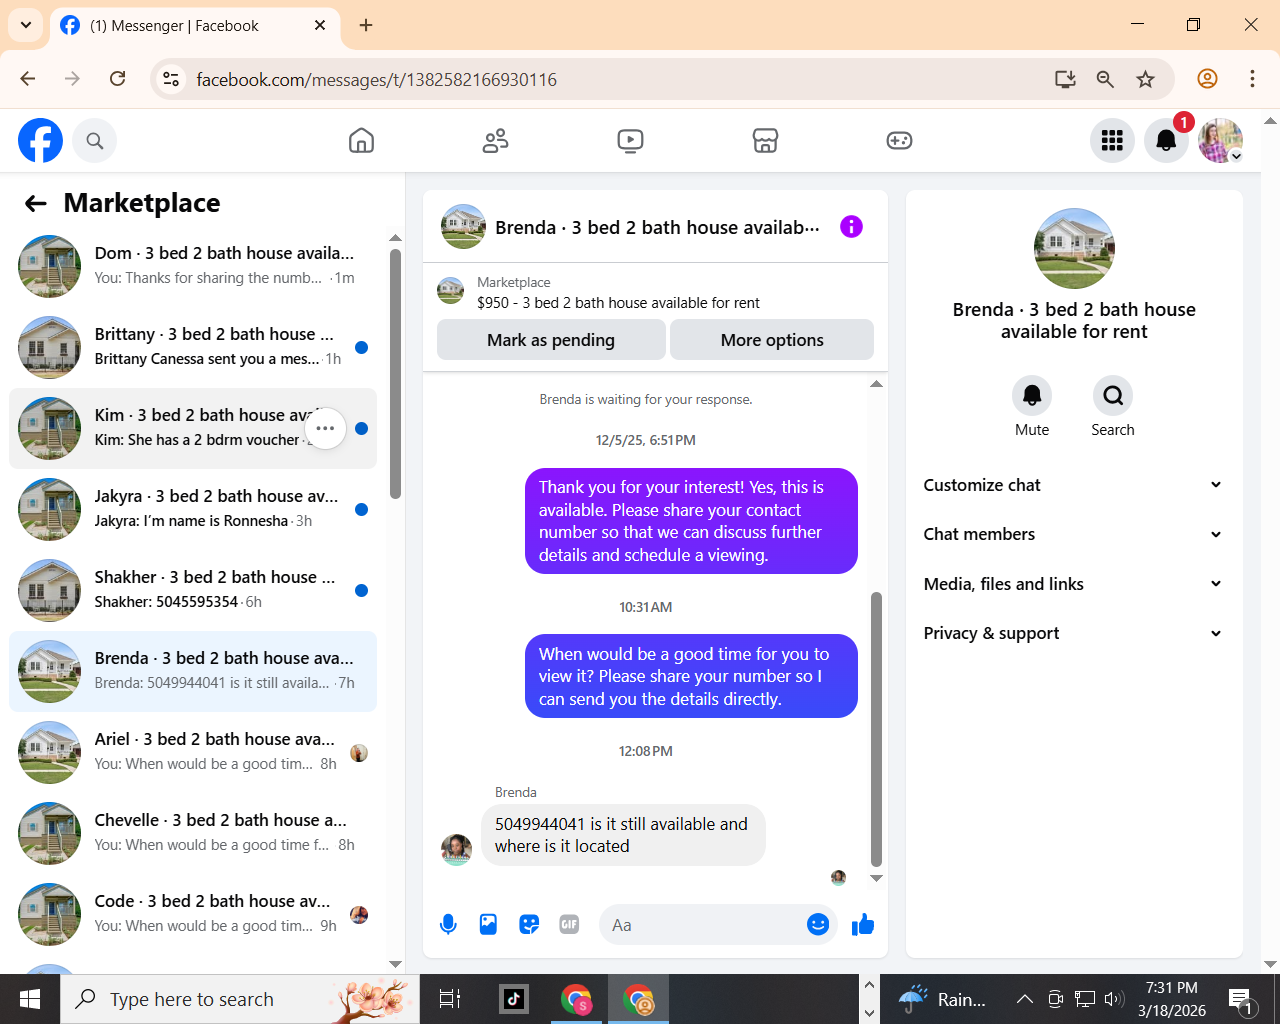Open the Facebook search magnifier
Viewport: 1280px width, 1024px height.
(x=95, y=141)
